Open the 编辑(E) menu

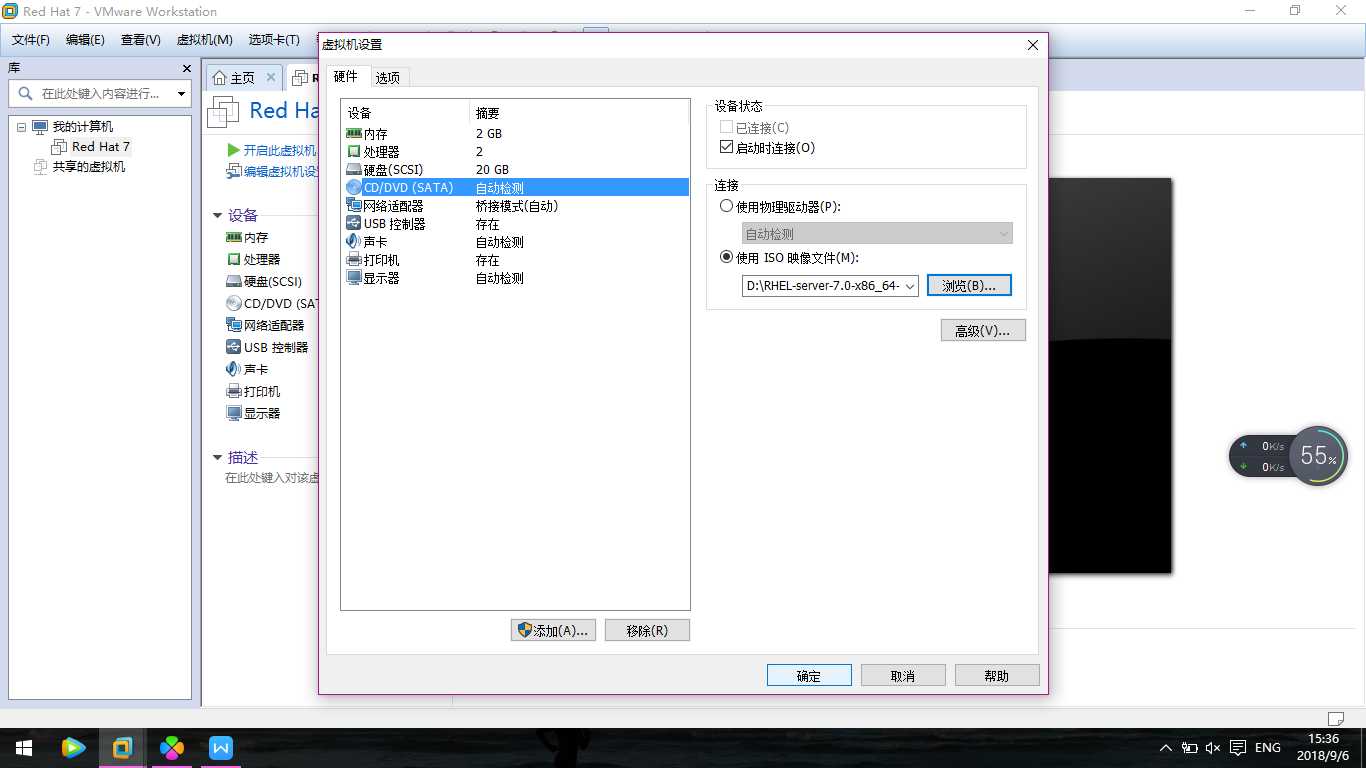coord(85,40)
